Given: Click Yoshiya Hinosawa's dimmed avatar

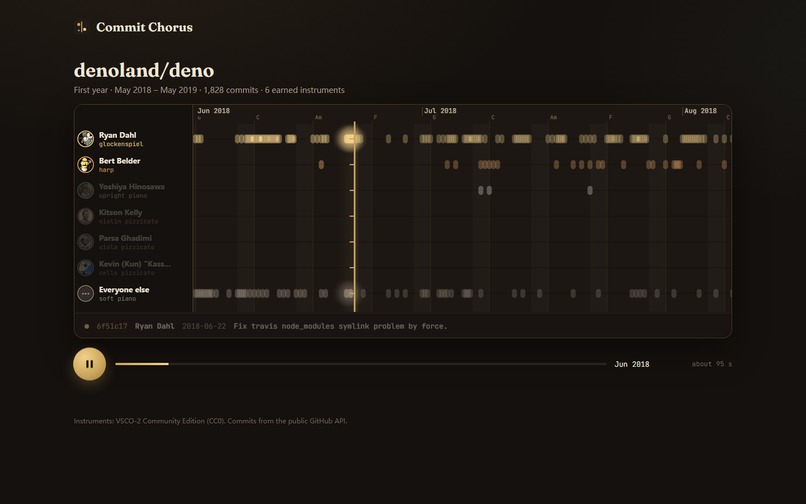Looking at the screenshot, I should coord(85,190).
